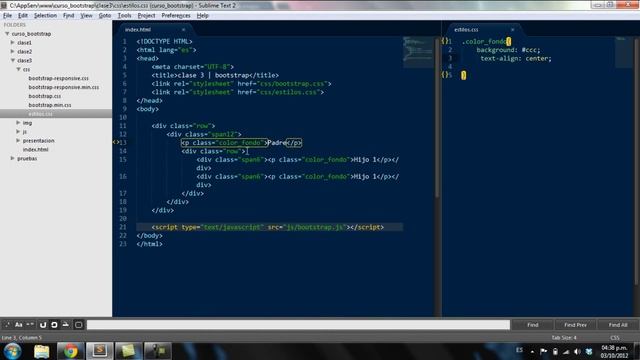The image size is (640, 360).
Task: Click the brace marker beside estilos.css line 1
Action: tap(444, 41)
